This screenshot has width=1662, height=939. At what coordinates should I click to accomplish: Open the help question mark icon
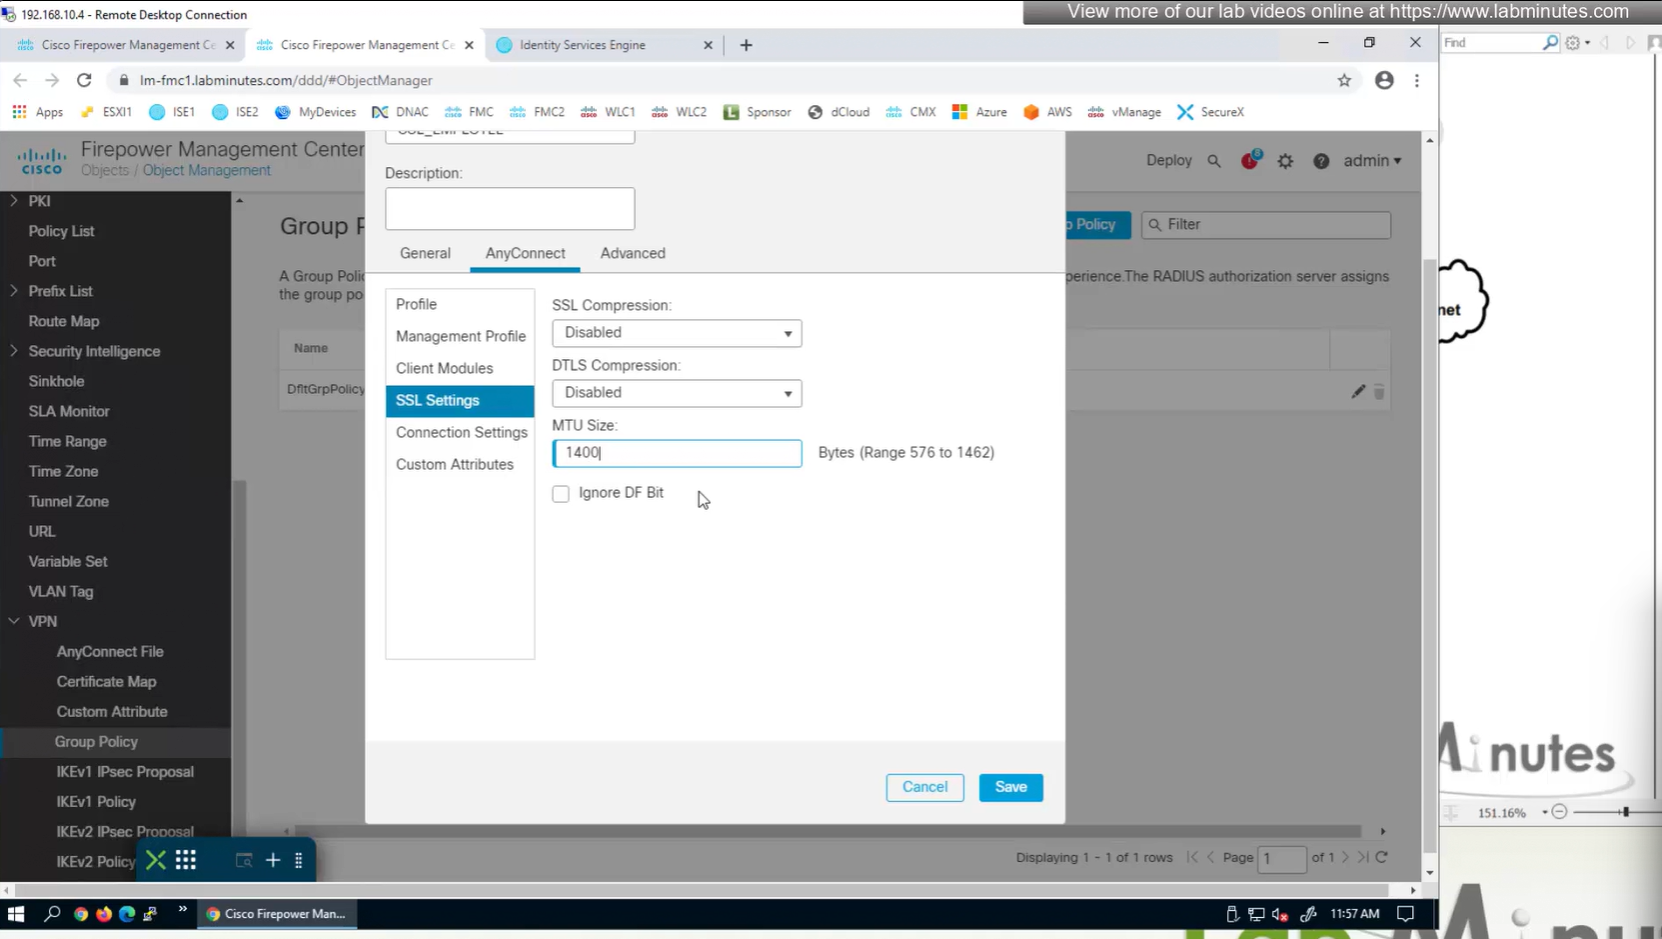1321,161
